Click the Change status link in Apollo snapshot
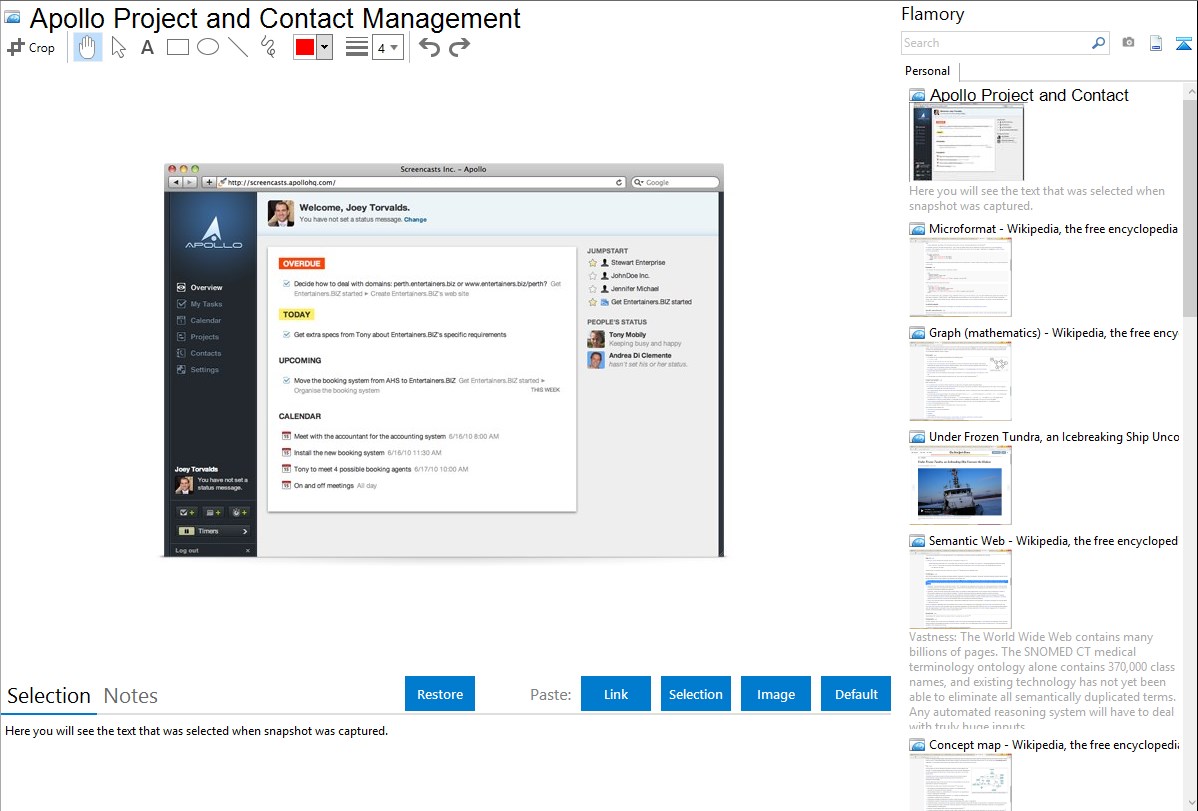The image size is (1198, 811). (416, 219)
